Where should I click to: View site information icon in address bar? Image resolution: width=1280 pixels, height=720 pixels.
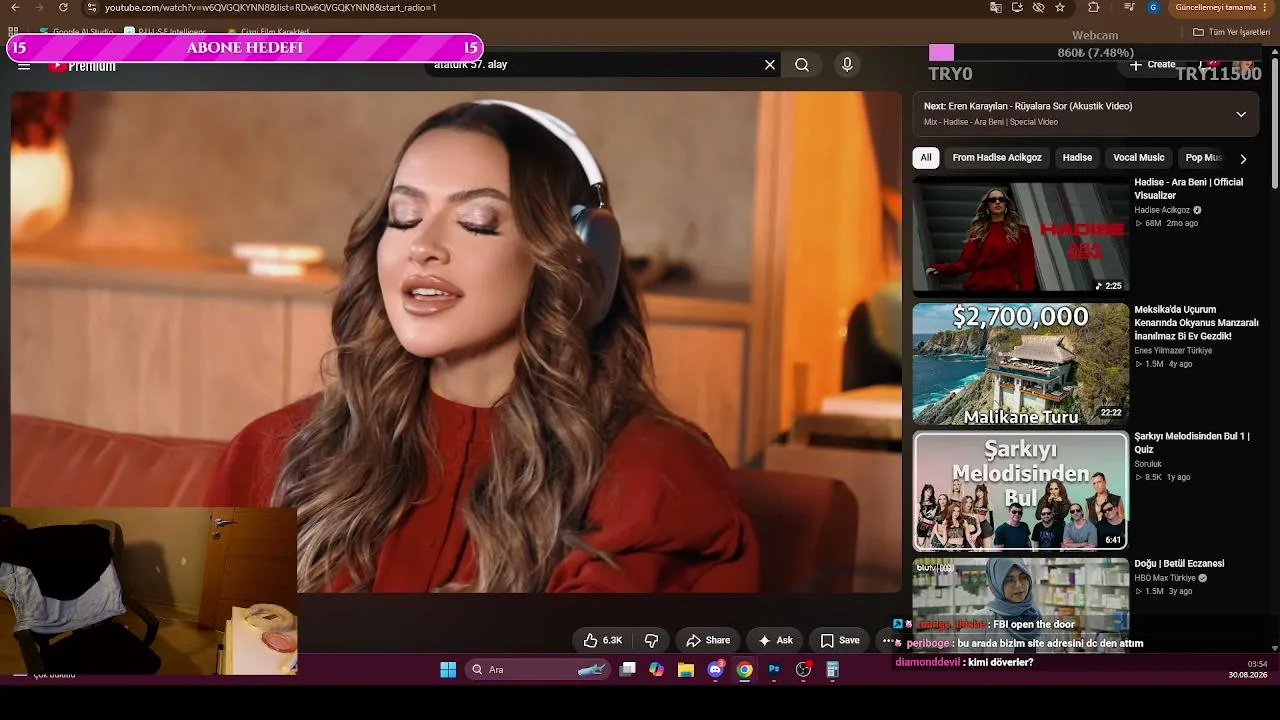pos(92,8)
